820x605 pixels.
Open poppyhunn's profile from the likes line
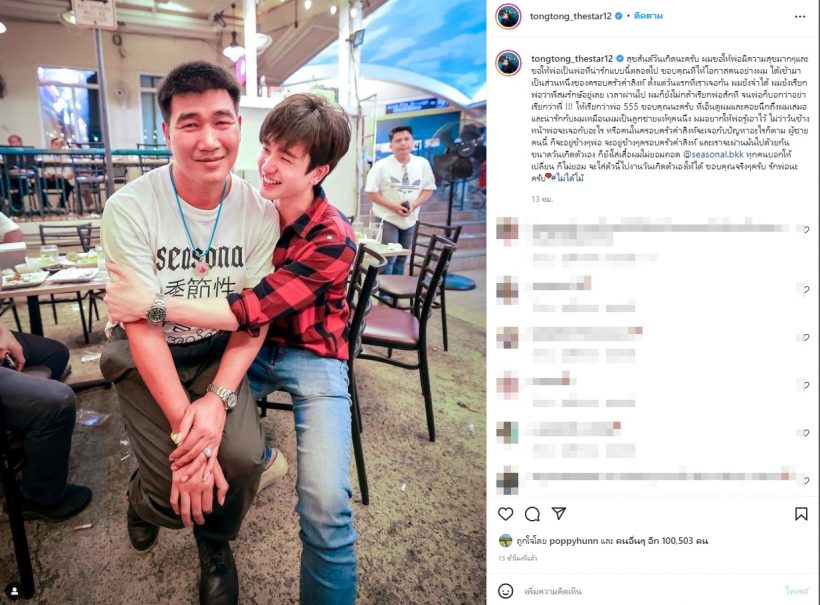(x=573, y=541)
